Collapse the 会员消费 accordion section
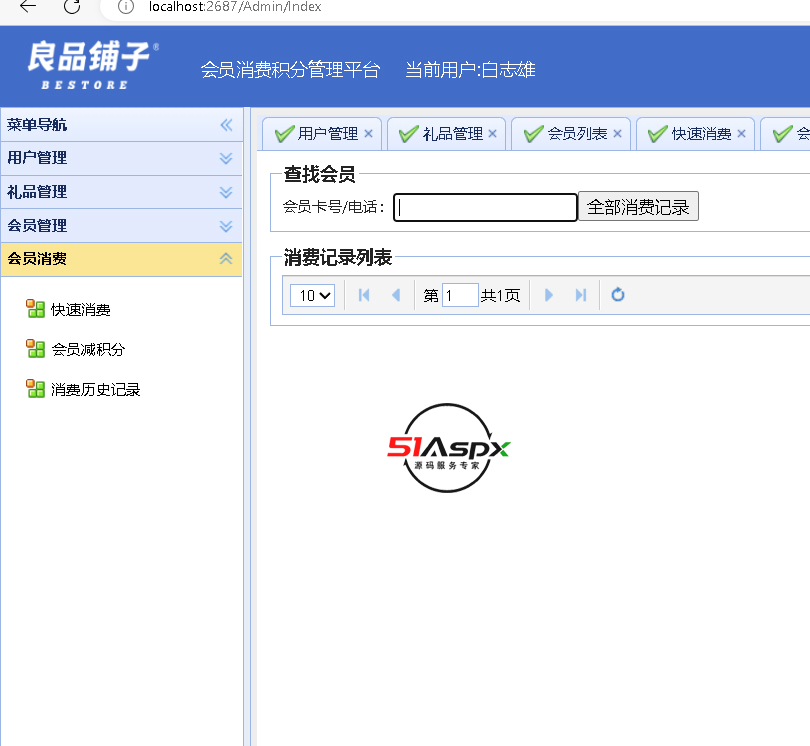This screenshot has height=746, width=810. [x=226, y=259]
